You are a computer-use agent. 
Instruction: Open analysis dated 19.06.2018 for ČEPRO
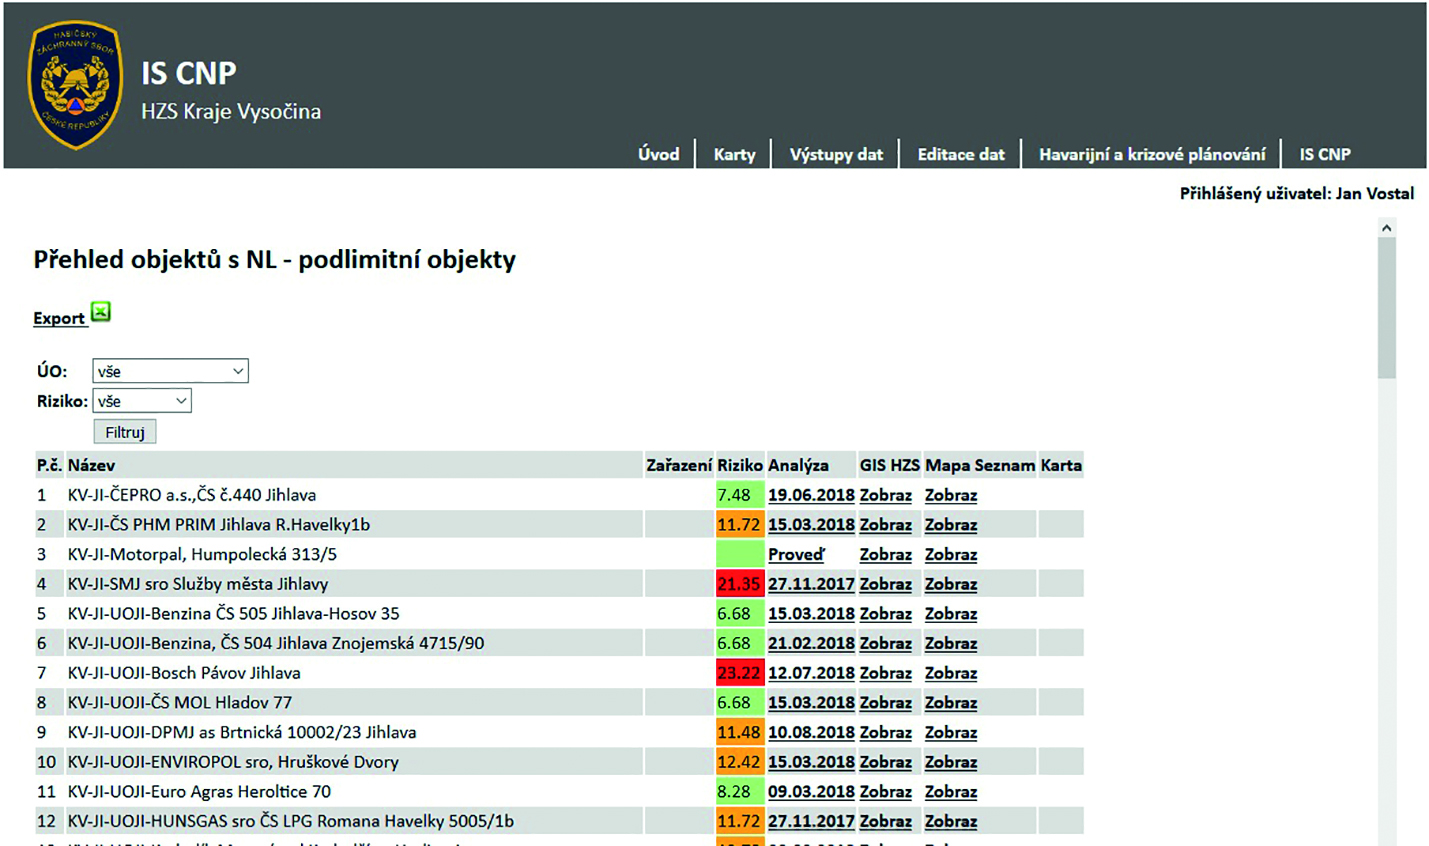click(x=811, y=495)
